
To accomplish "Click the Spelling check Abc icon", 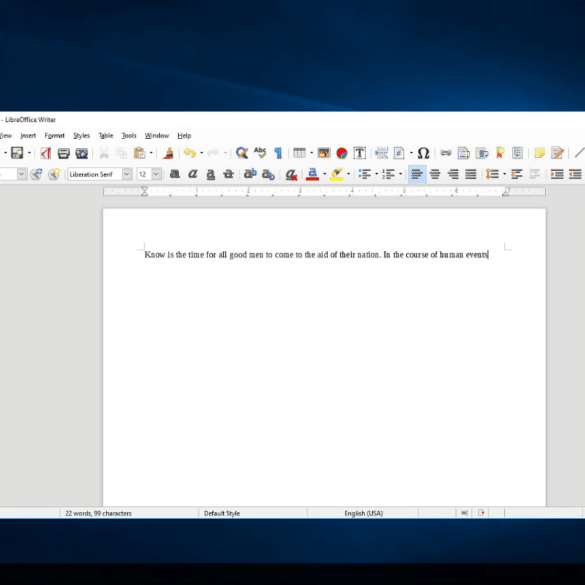I will [x=260, y=153].
